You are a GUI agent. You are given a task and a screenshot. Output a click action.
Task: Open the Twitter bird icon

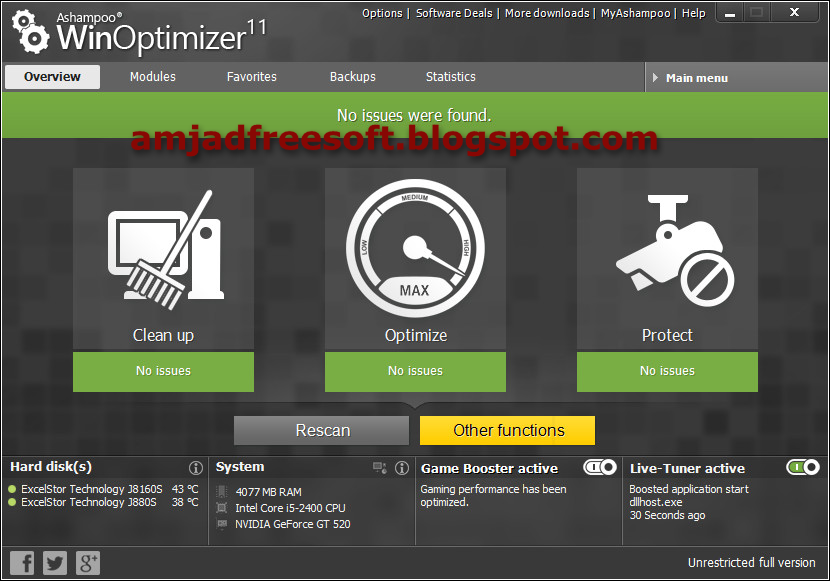[55, 562]
